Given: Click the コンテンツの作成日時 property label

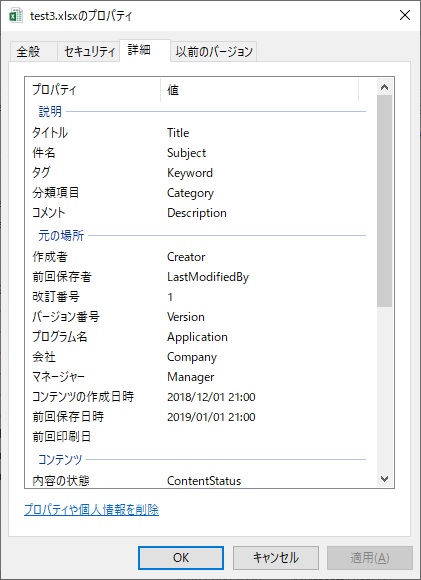Looking at the screenshot, I should [83, 397].
